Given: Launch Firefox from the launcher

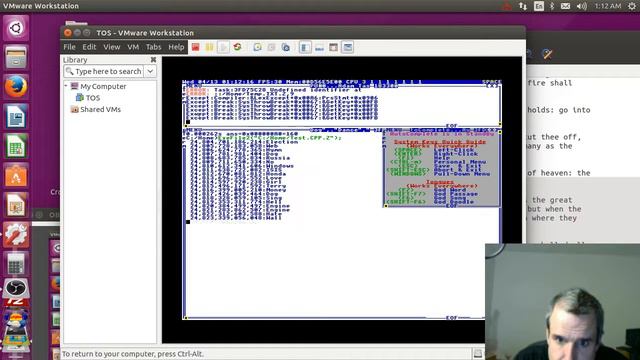Looking at the screenshot, I should tap(16, 87).
